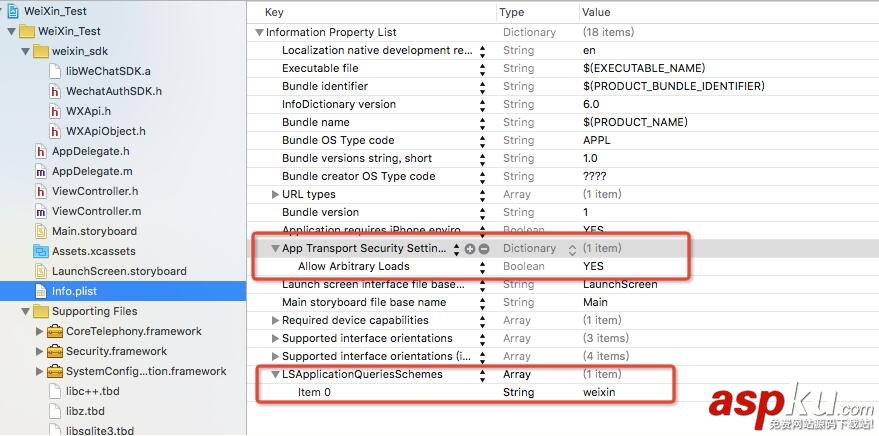The width and height of the screenshot is (879, 436).
Task: Click the weixin value field of Item 0
Action: [x=599, y=392]
